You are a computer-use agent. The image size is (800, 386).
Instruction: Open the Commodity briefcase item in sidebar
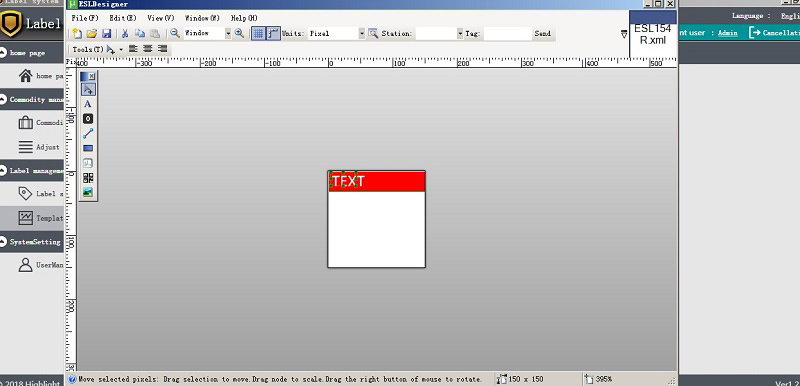coord(41,123)
